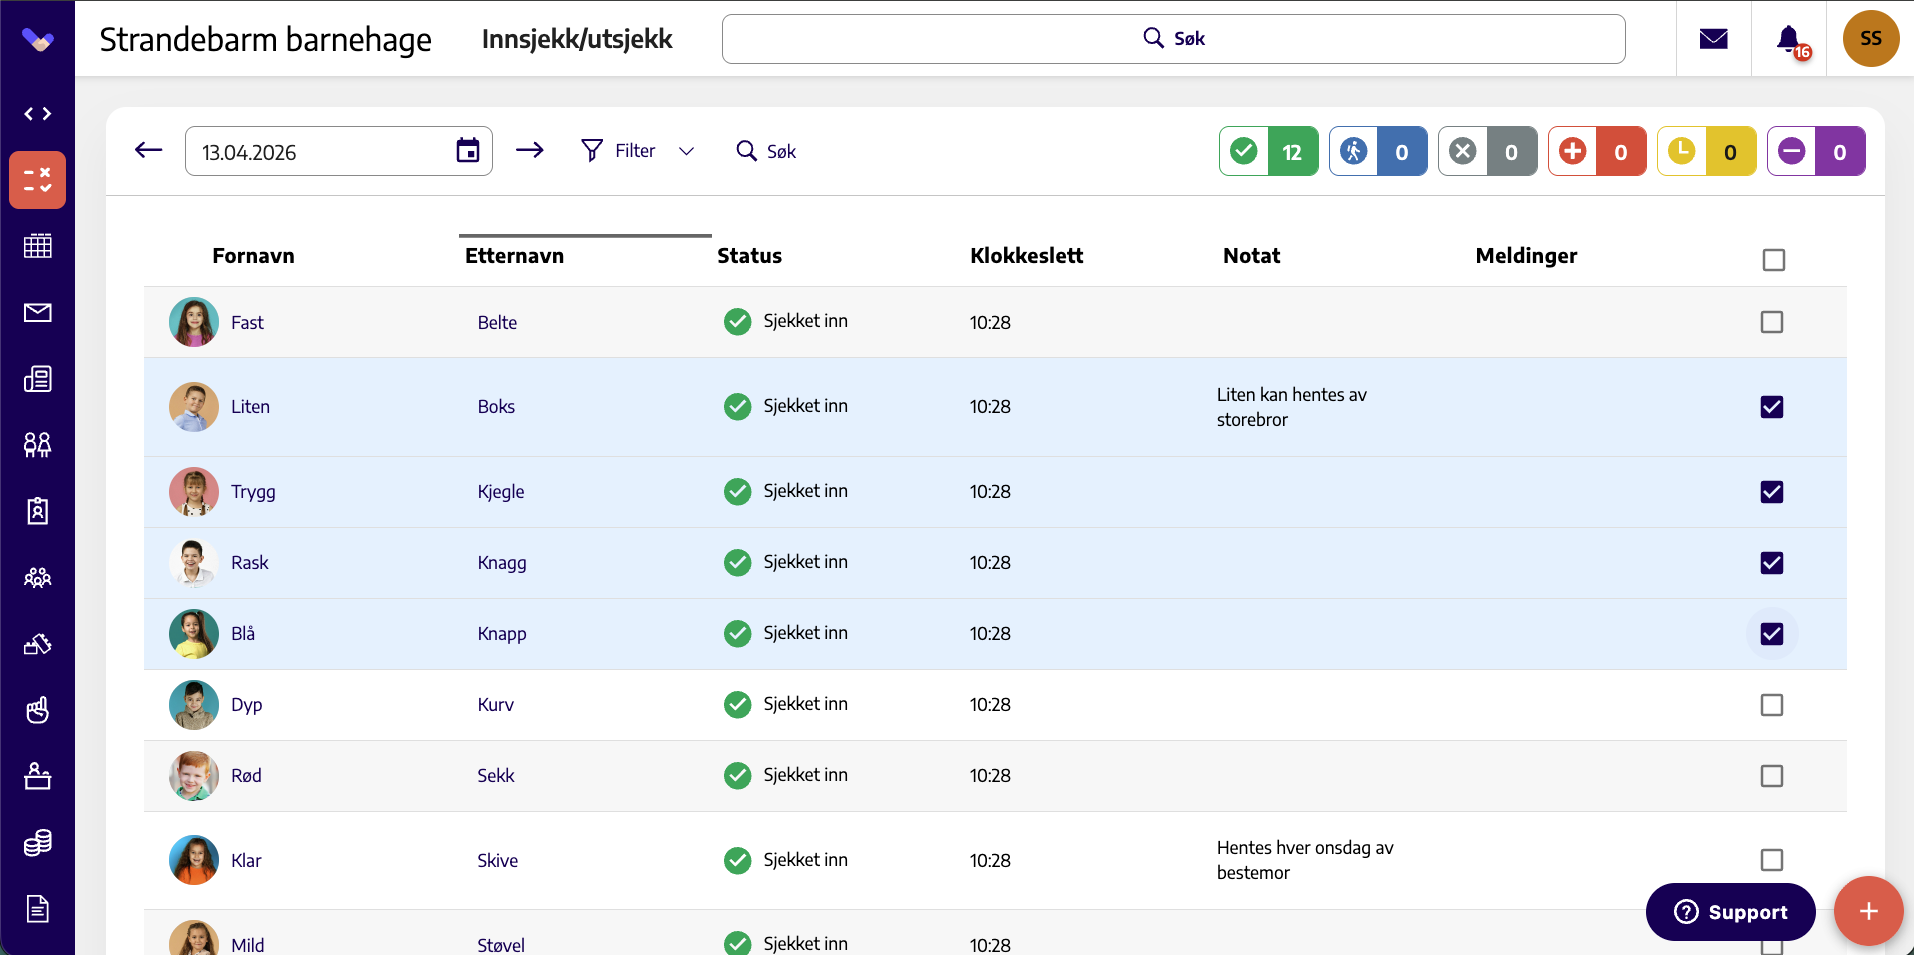The height and width of the screenshot is (955, 1914).
Task: Sort by the Etternavn column
Action: click(x=514, y=256)
